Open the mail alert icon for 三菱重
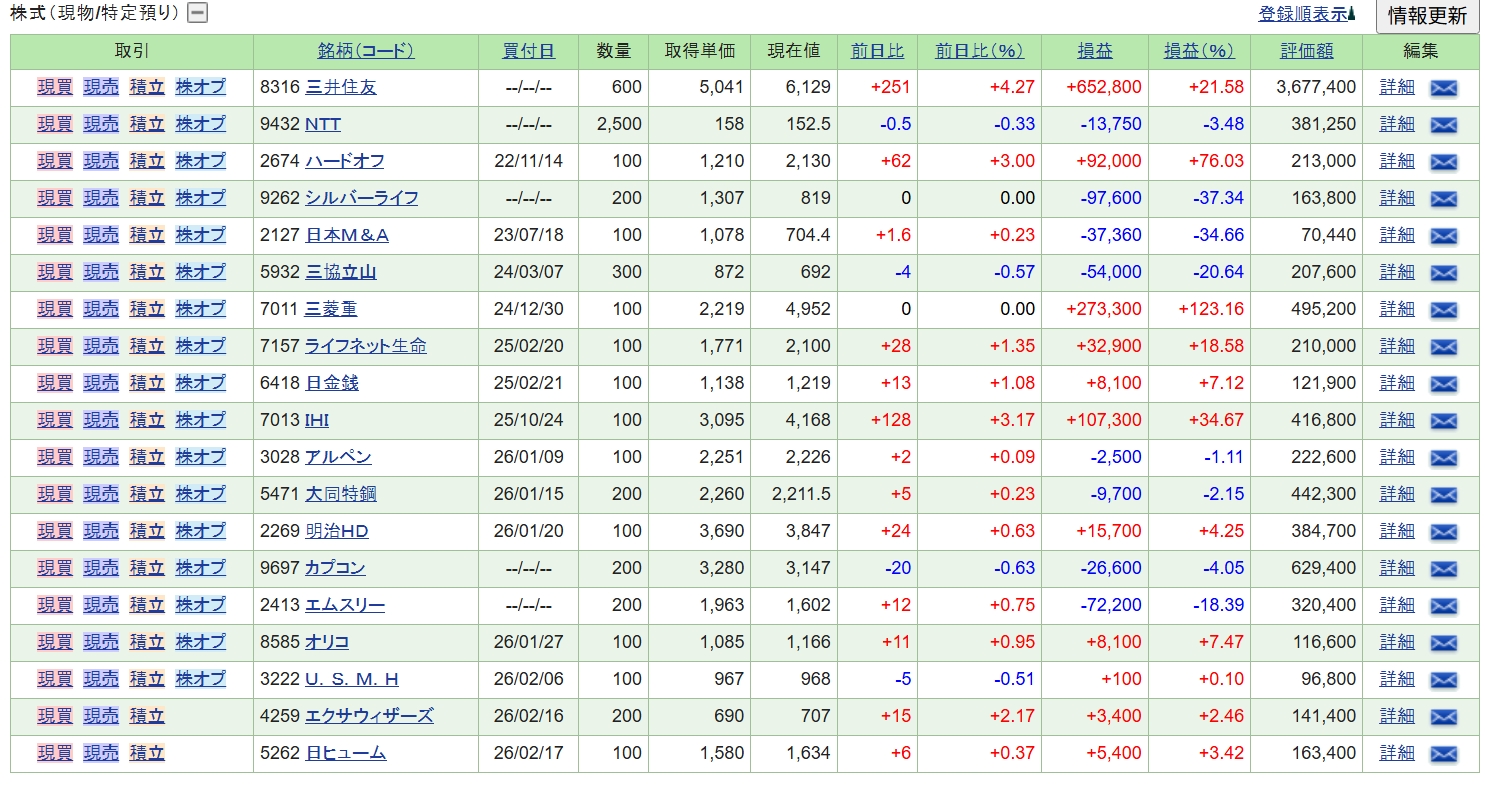 click(1443, 310)
